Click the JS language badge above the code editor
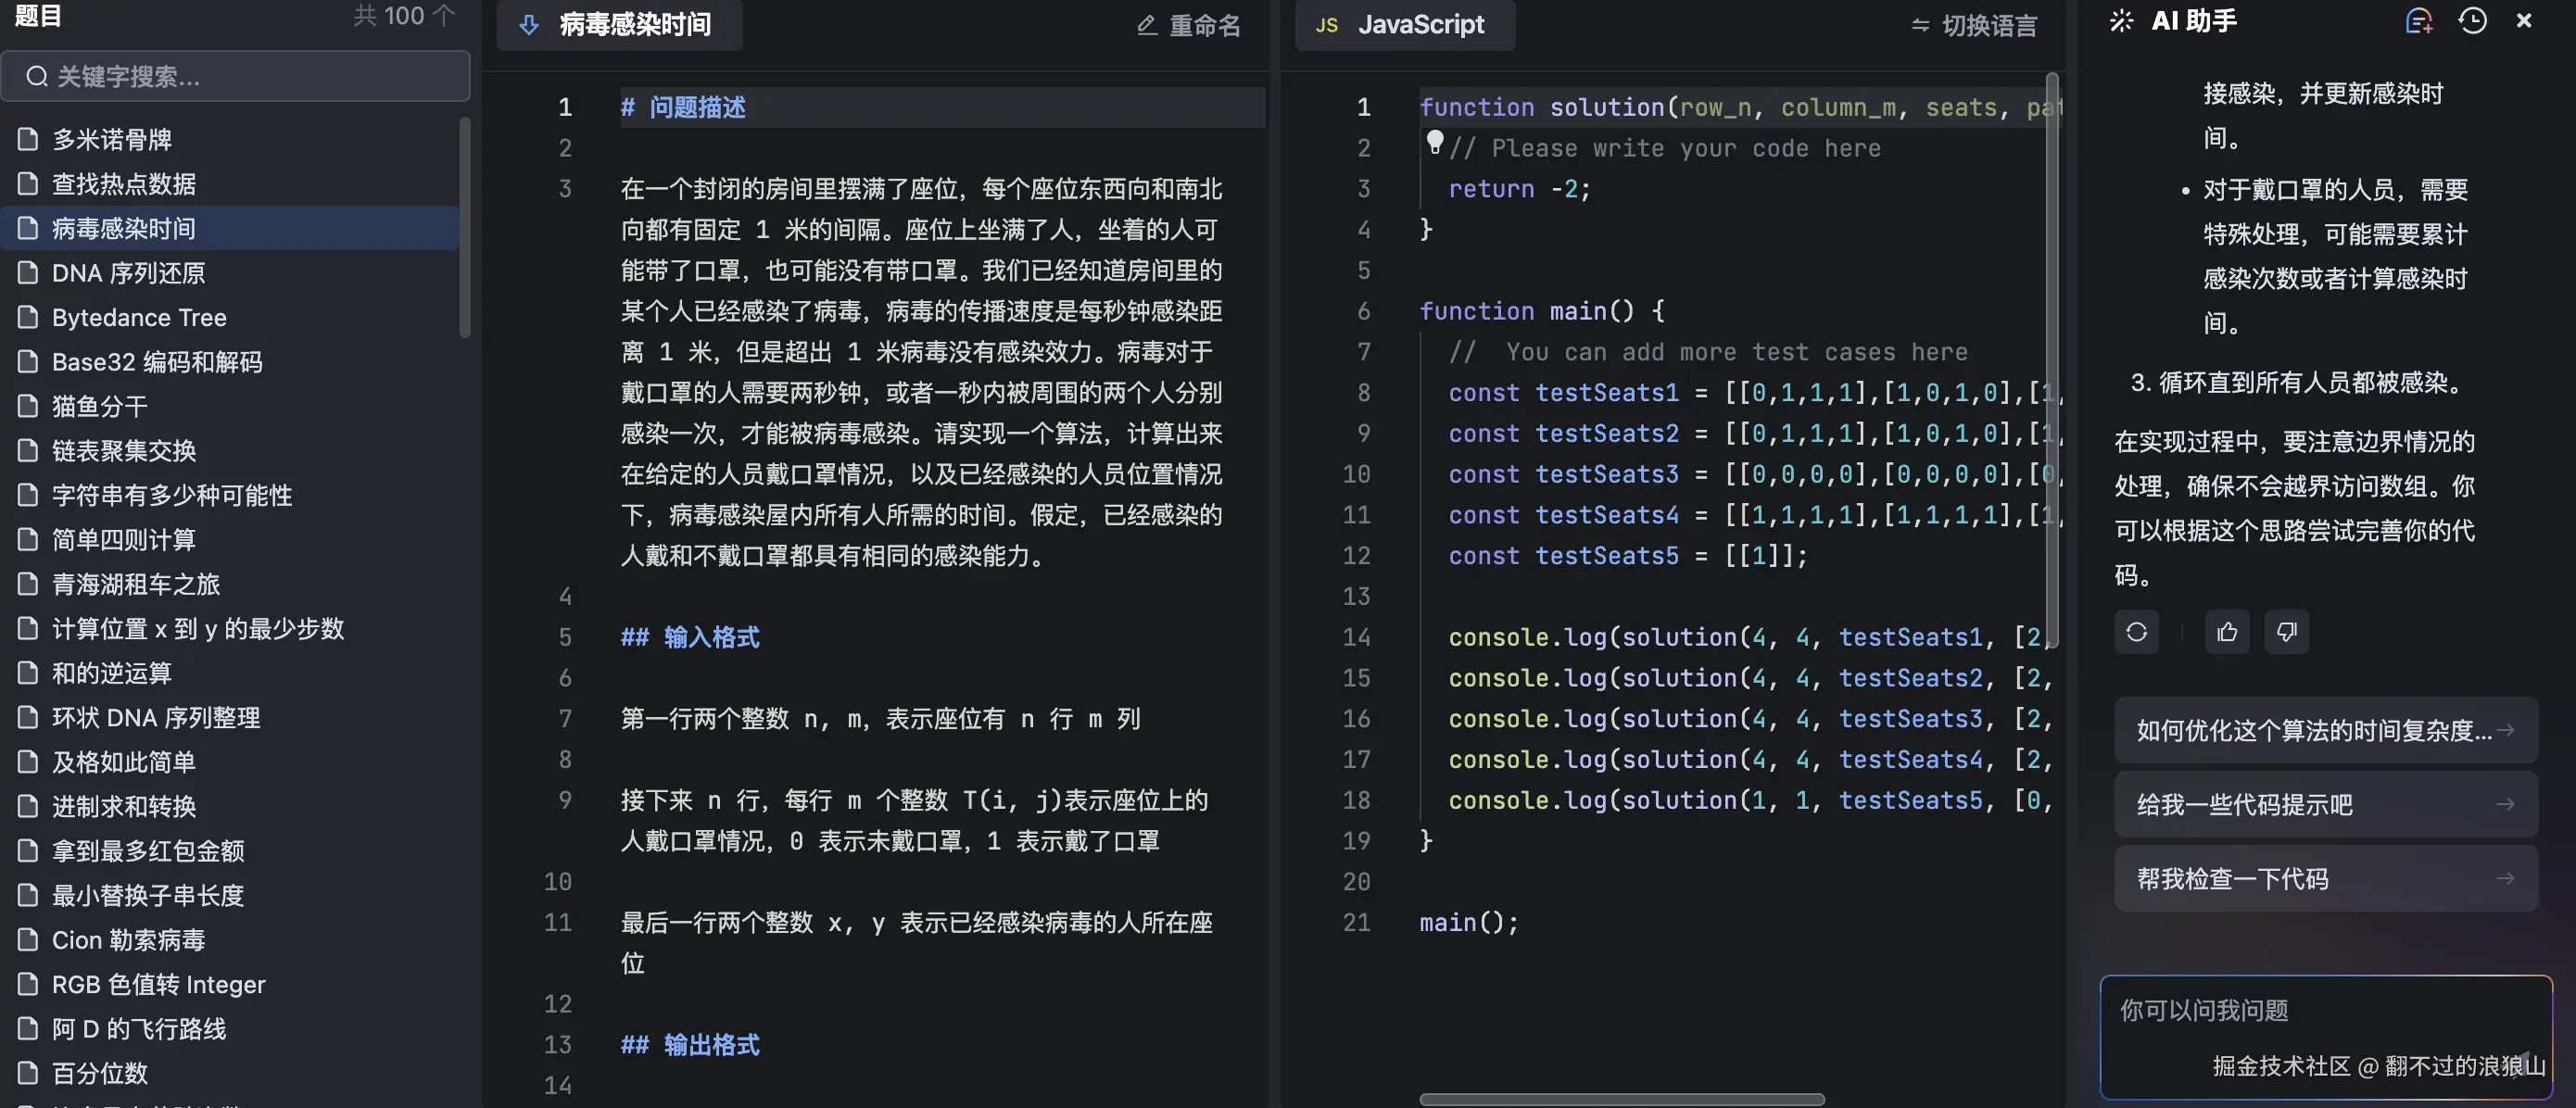The image size is (2576, 1108). 1326,25
